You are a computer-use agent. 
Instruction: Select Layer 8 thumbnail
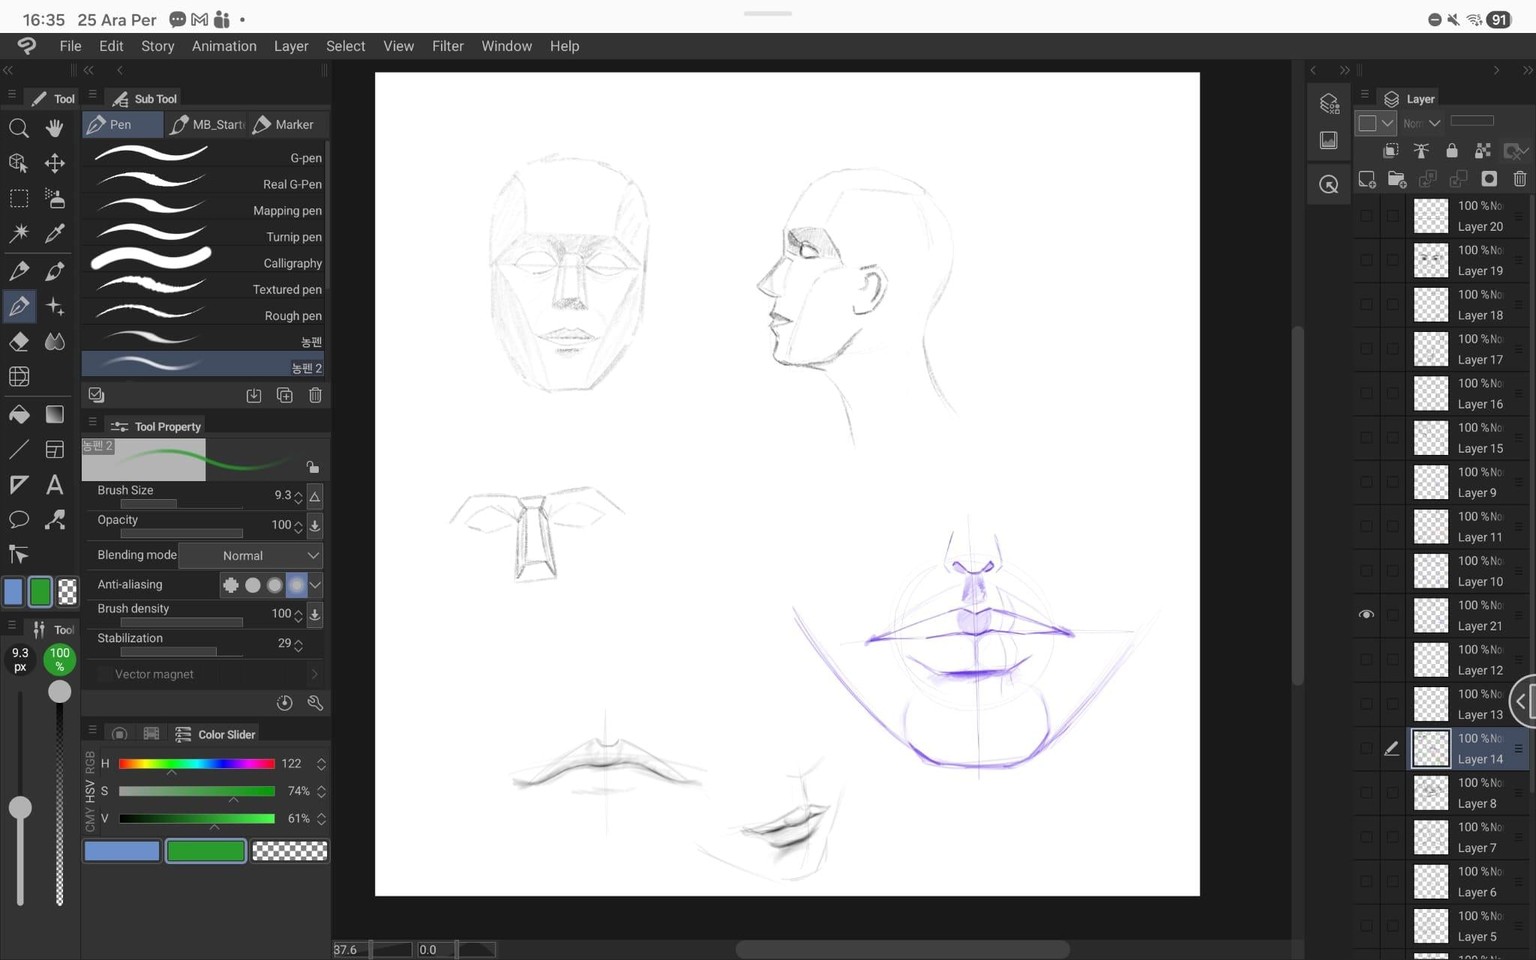(1430, 793)
